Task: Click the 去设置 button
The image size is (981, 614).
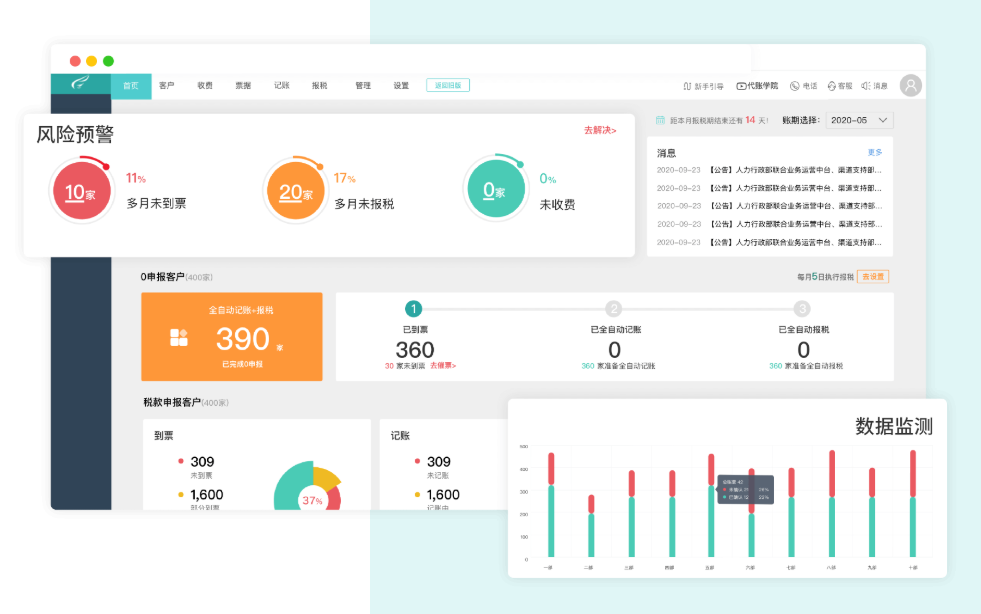Action: click(x=874, y=277)
